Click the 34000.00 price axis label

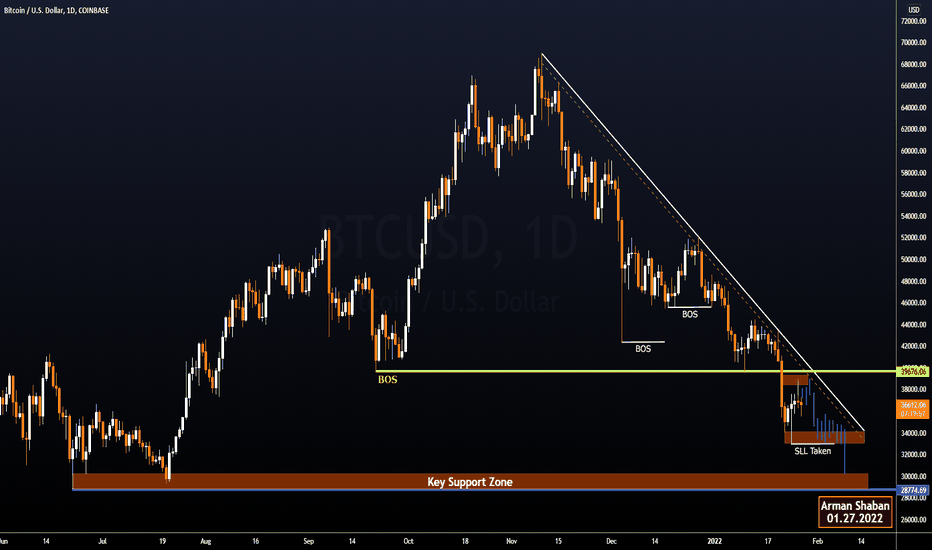tap(914, 433)
